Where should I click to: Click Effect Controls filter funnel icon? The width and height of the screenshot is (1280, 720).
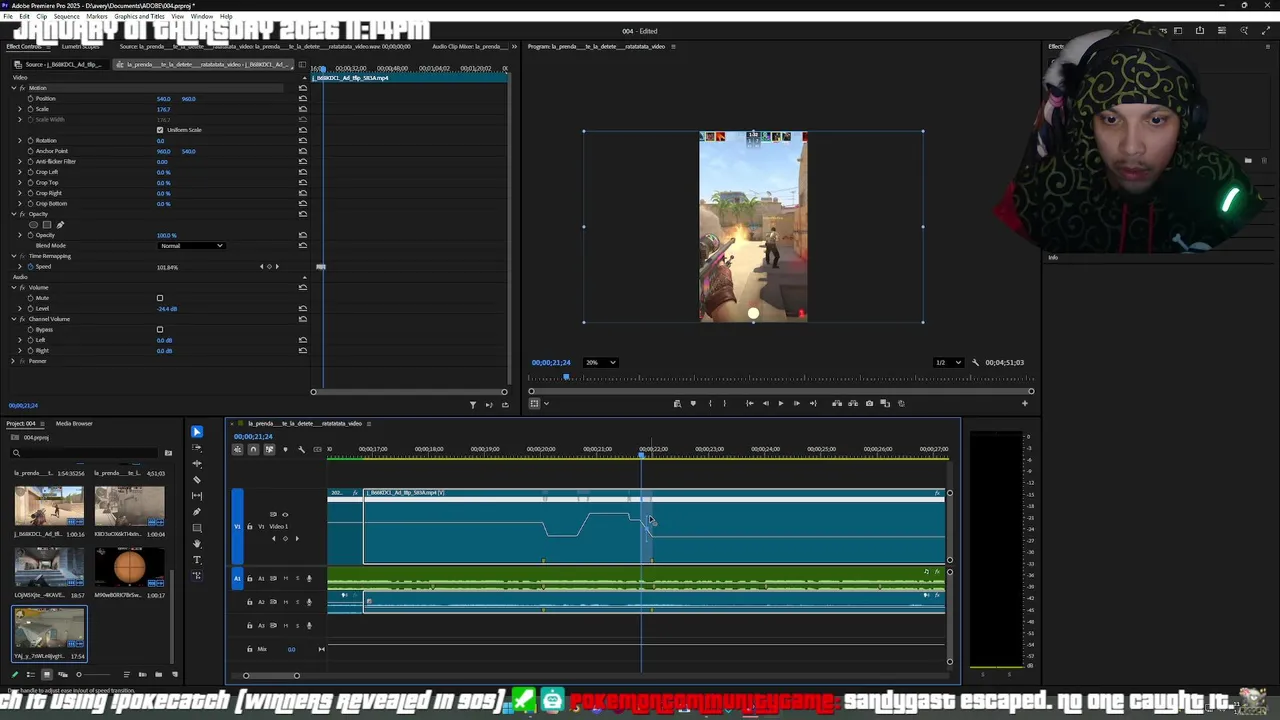point(473,405)
